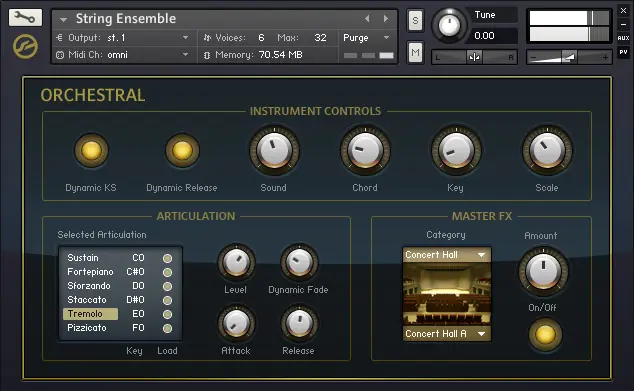
Task: Click the Tremolo key value E0
Action: pos(138,314)
